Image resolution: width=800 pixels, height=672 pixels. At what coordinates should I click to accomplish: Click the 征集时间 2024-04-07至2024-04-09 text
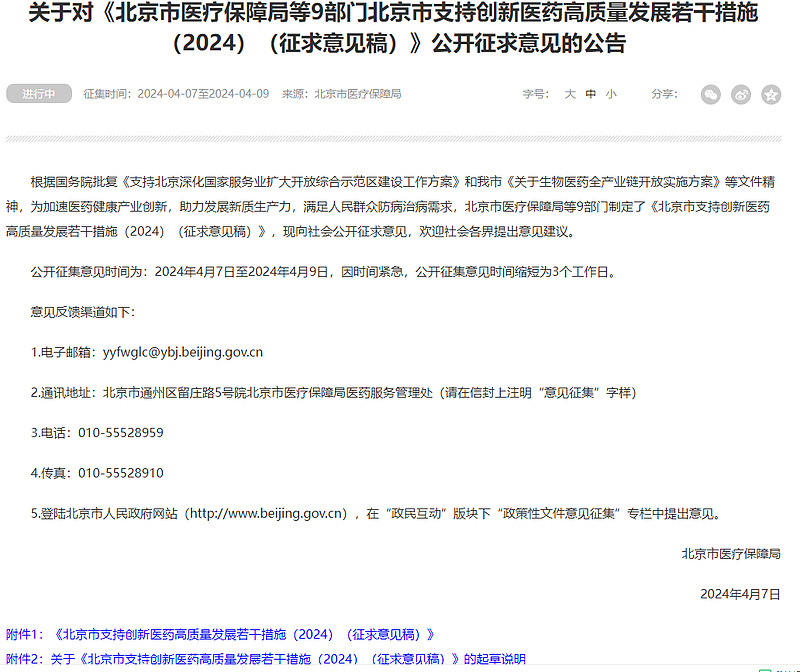pos(176,94)
